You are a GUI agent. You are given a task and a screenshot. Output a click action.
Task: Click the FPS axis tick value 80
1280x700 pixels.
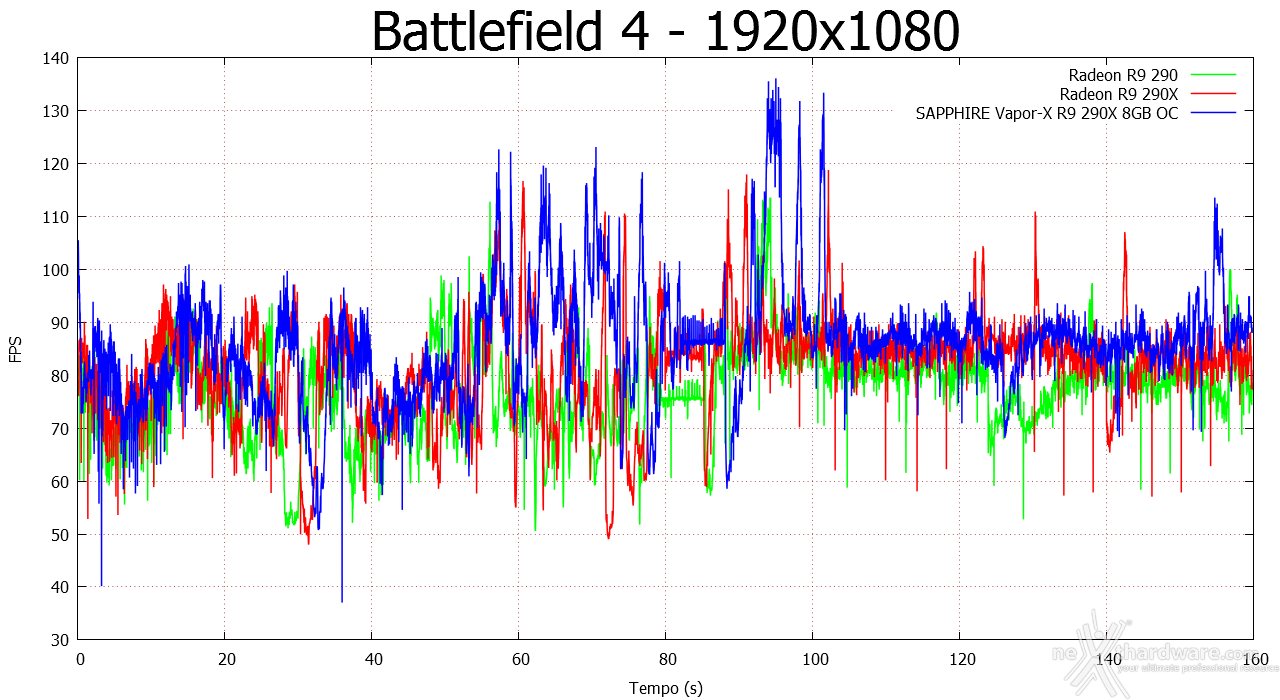click(x=61, y=376)
